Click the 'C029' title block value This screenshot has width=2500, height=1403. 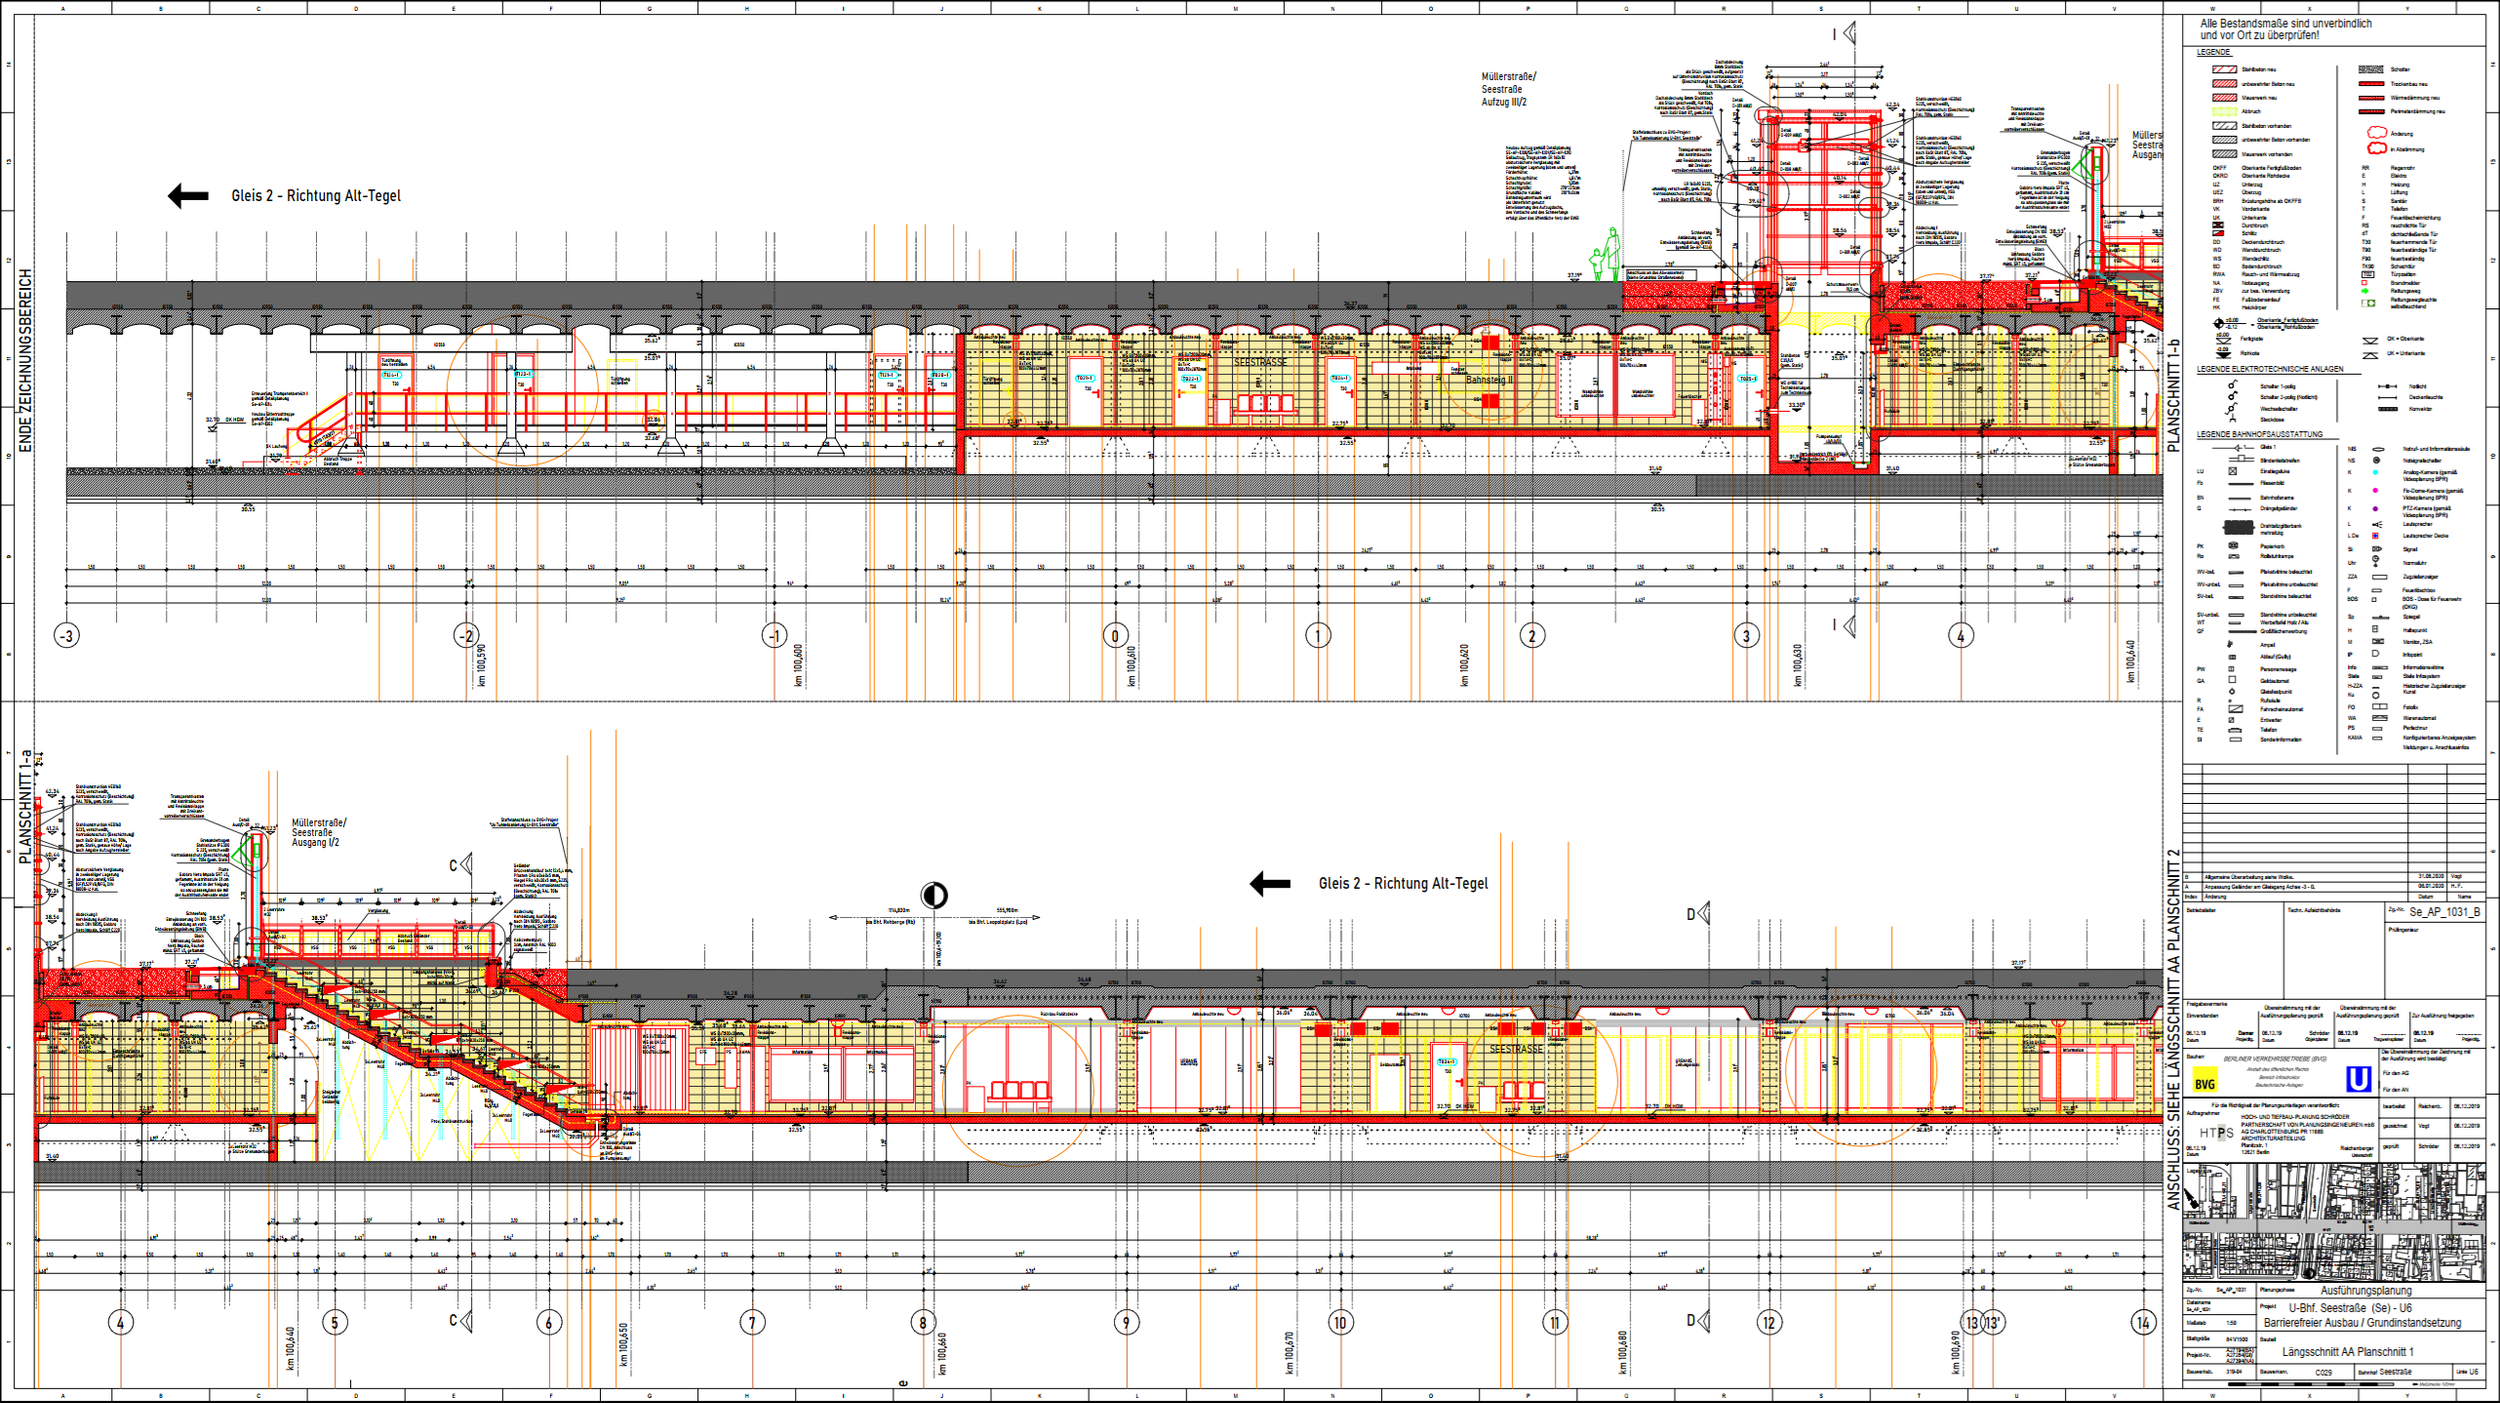pyautogui.click(x=2323, y=1373)
